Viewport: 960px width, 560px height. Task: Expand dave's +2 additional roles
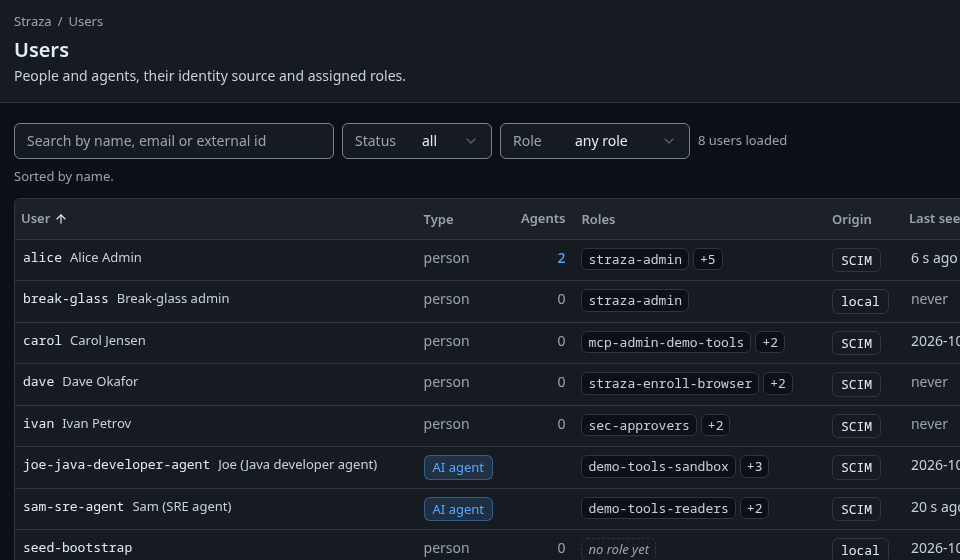point(778,384)
